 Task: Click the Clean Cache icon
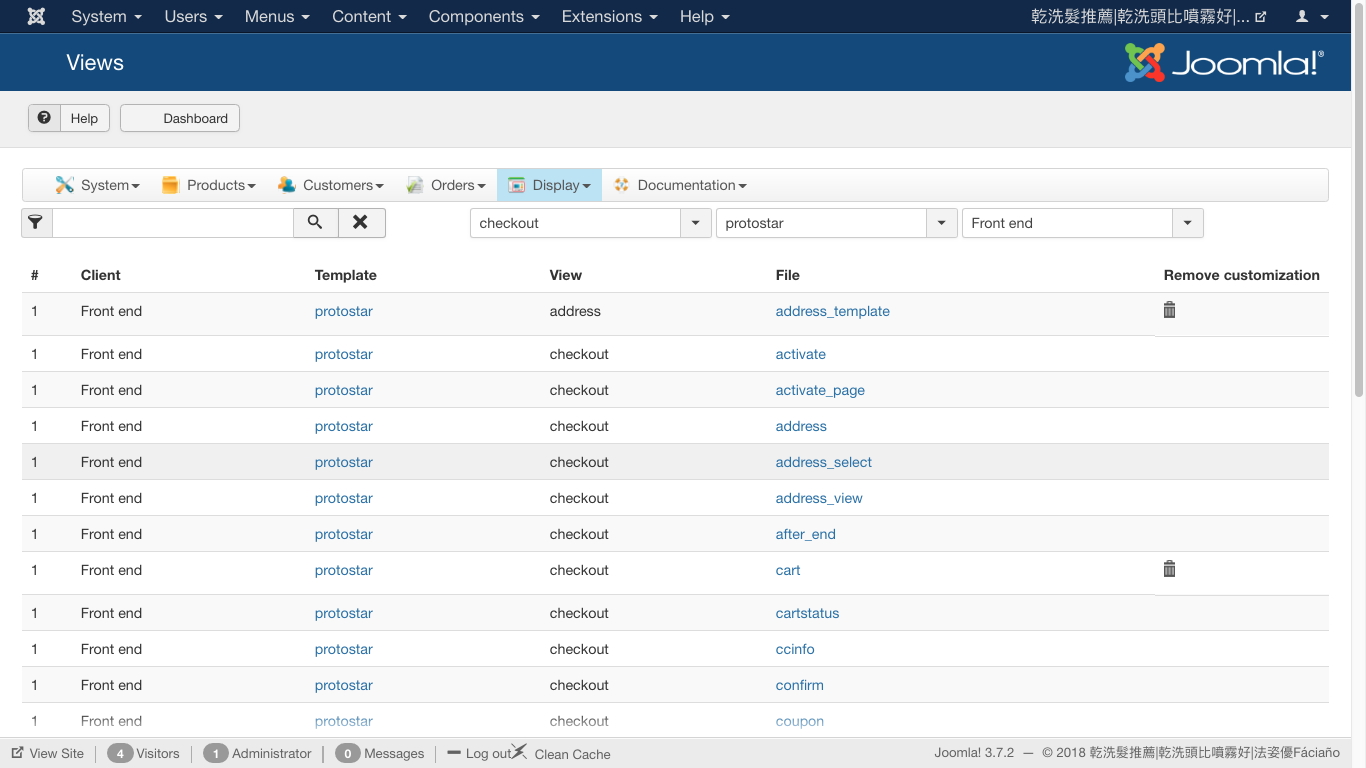(x=519, y=751)
